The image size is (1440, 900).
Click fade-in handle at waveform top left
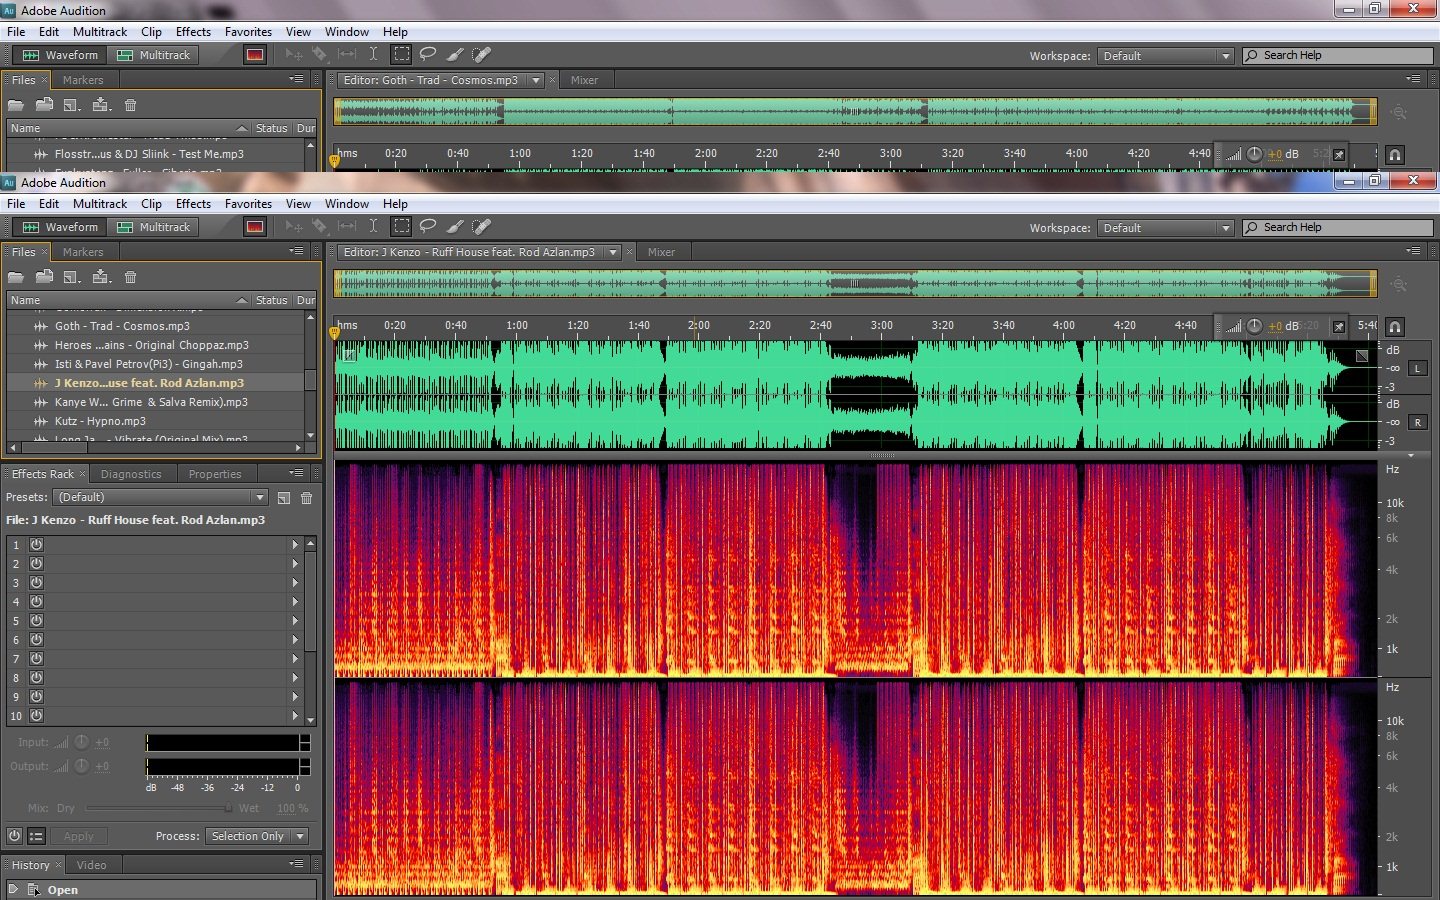(349, 354)
